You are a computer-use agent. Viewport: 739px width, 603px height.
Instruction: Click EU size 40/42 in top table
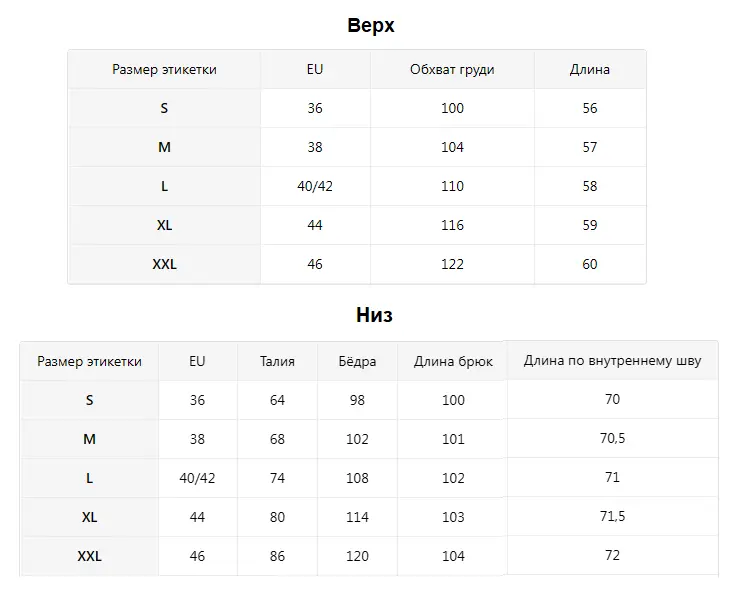pyautogui.click(x=315, y=186)
